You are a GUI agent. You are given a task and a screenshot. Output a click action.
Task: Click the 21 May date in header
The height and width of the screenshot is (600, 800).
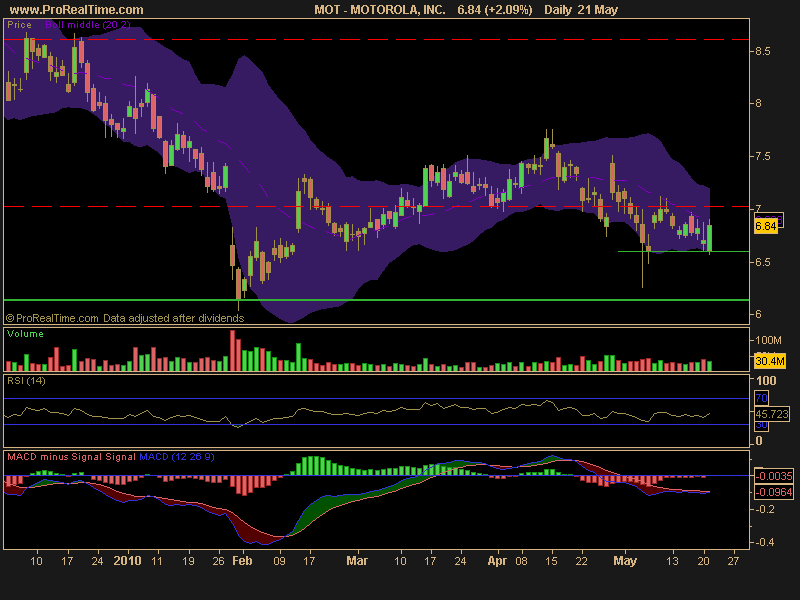598,10
